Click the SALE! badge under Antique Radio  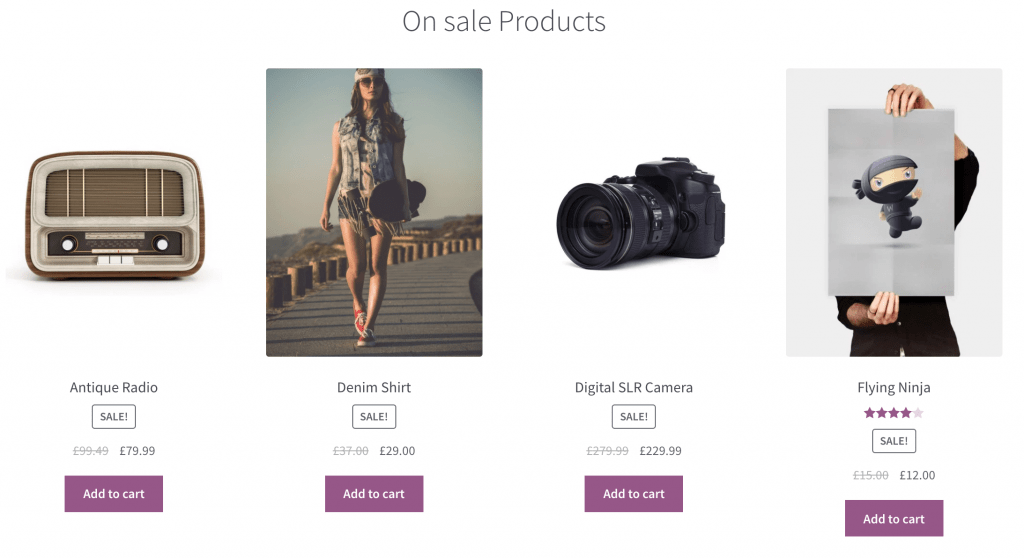[x=114, y=417]
